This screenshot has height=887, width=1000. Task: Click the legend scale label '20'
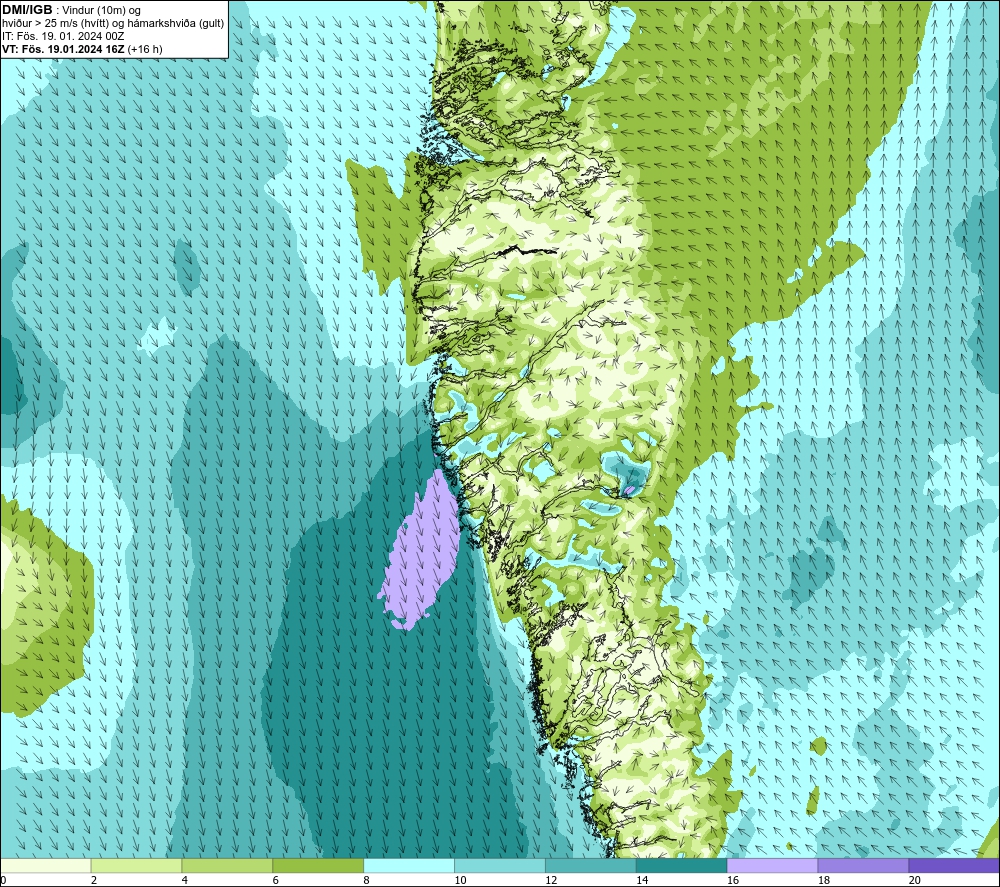pyautogui.click(x=915, y=880)
